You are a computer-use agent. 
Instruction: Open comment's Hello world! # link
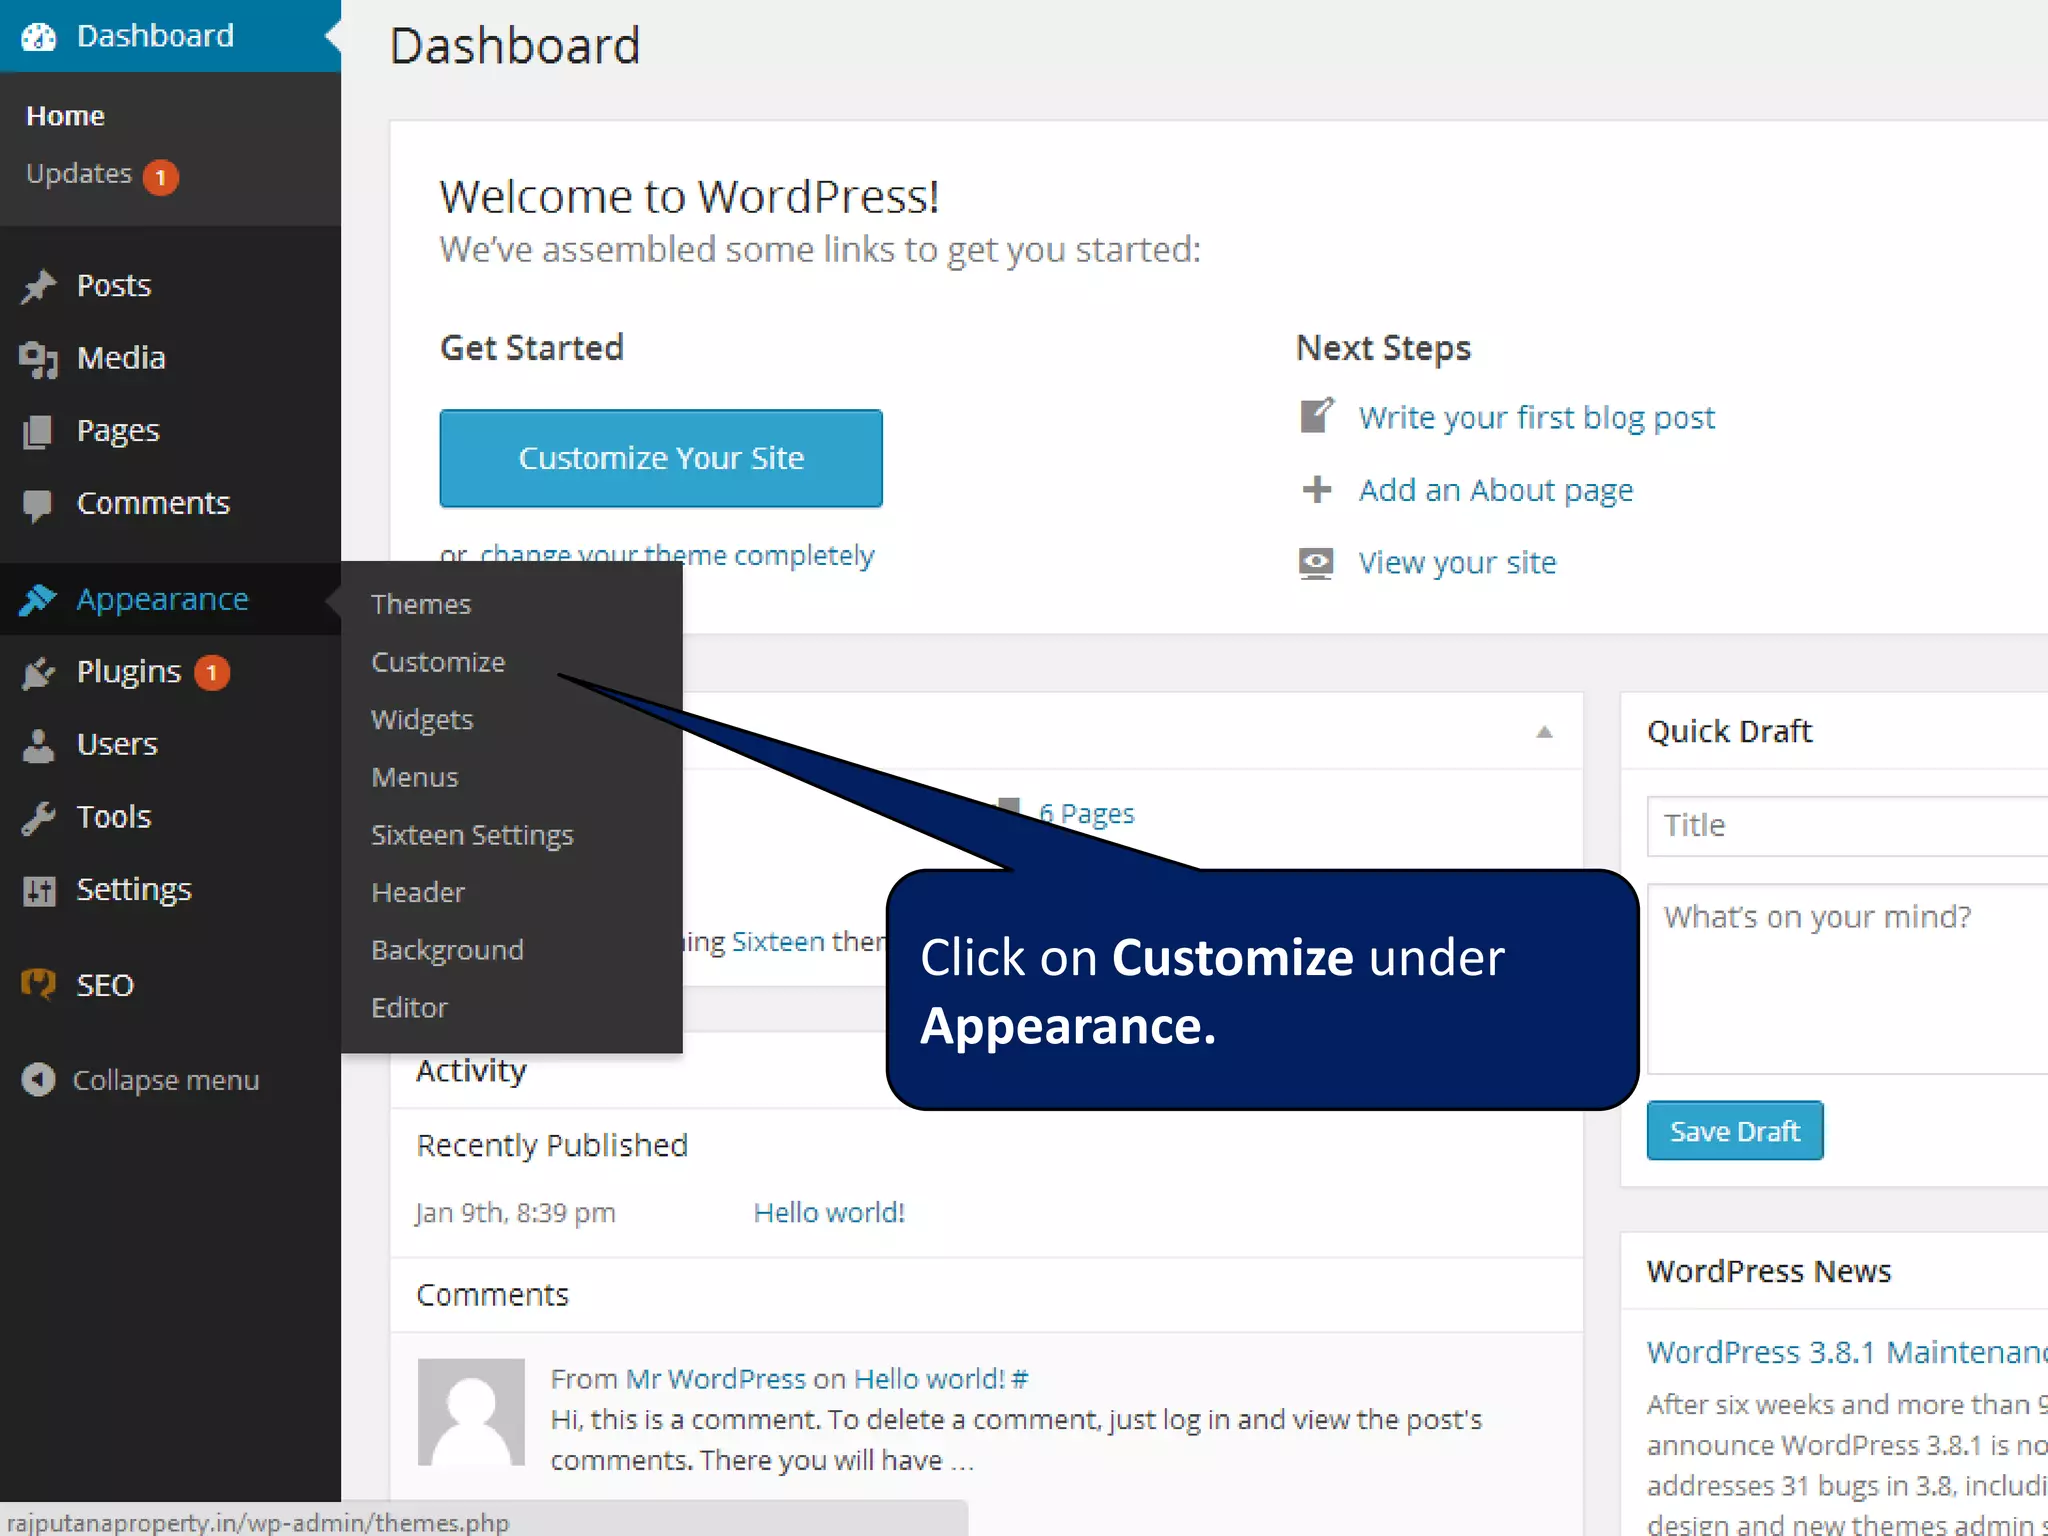(x=941, y=1379)
